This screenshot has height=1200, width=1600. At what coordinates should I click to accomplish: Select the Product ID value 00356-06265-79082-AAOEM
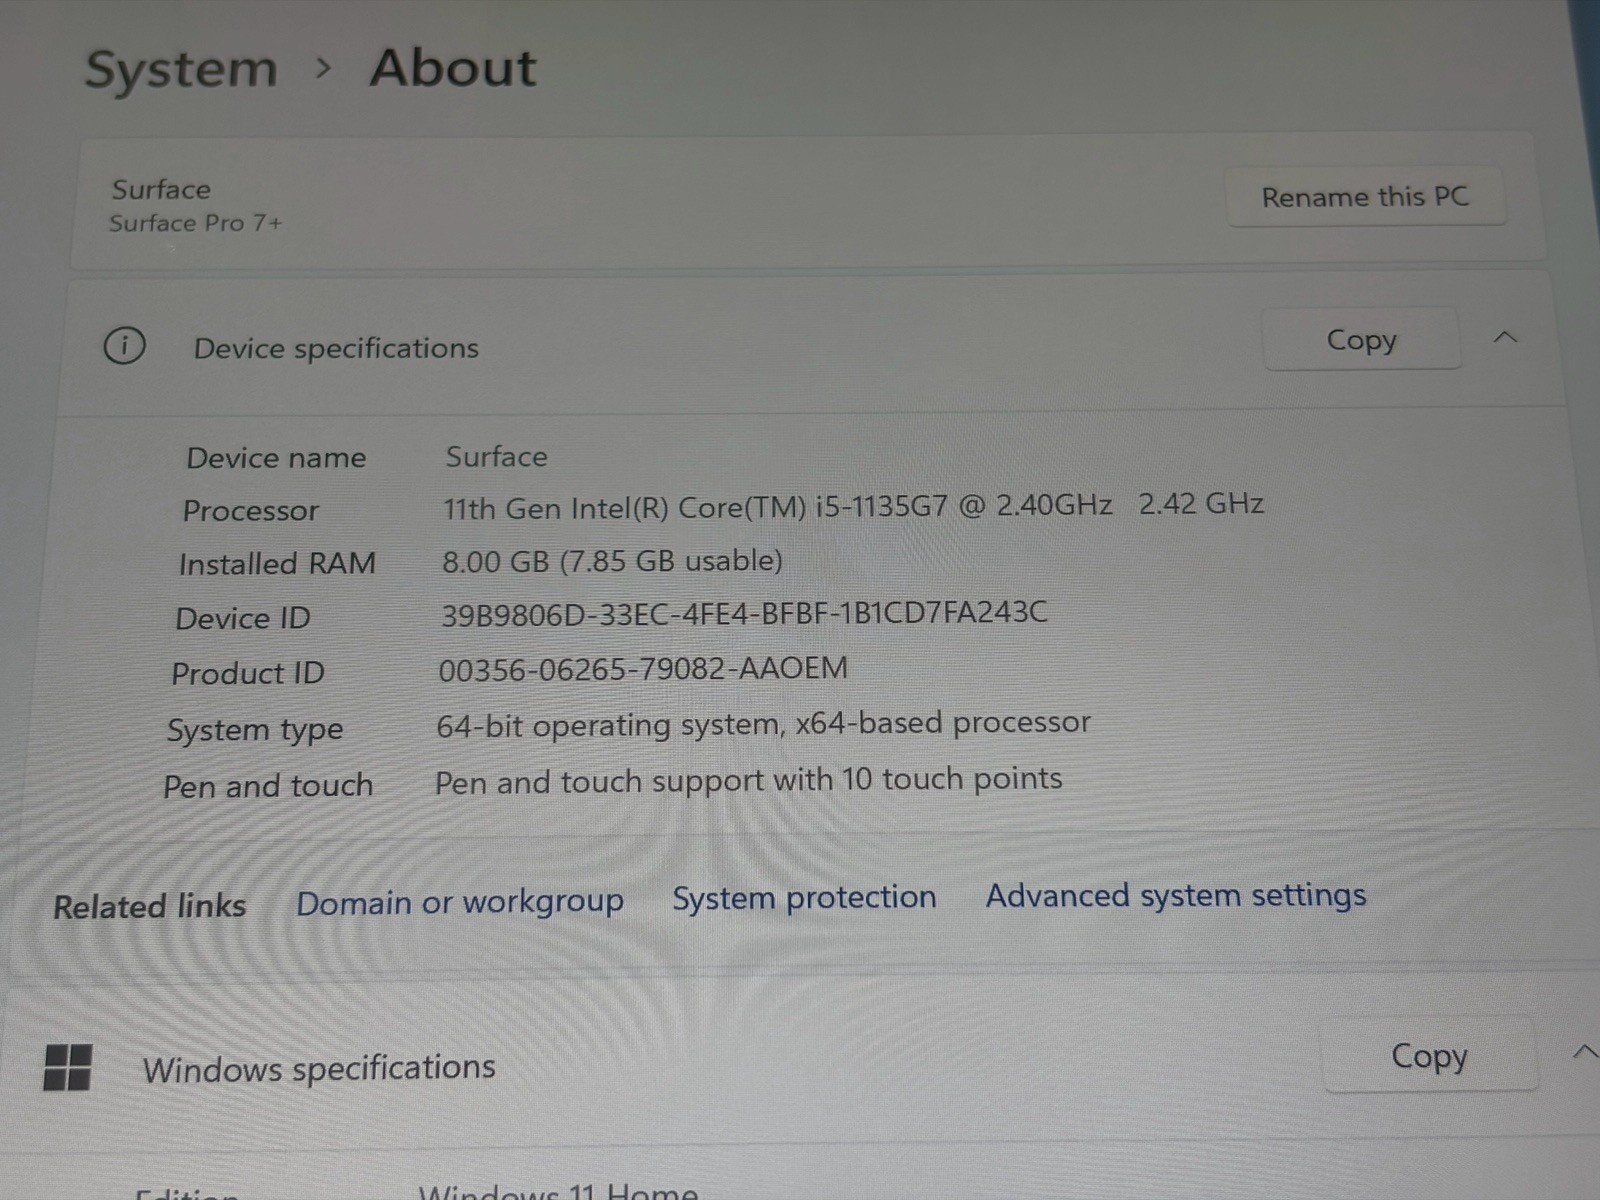[x=643, y=668]
